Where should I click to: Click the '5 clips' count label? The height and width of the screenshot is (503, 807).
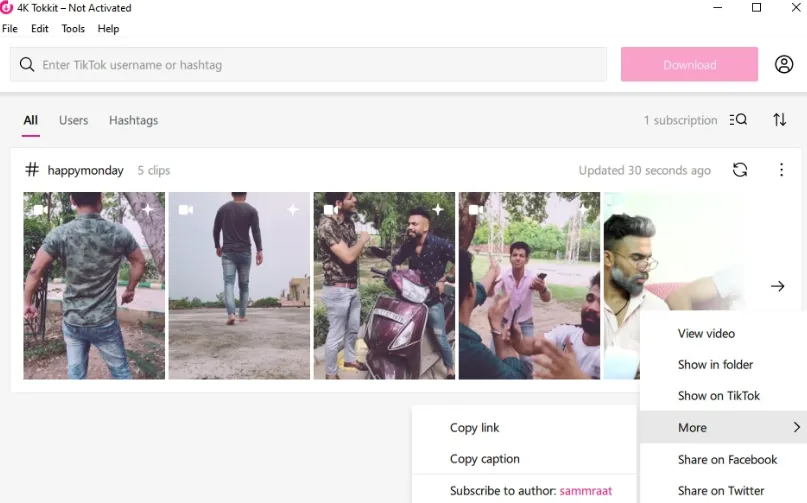point(153,170)
